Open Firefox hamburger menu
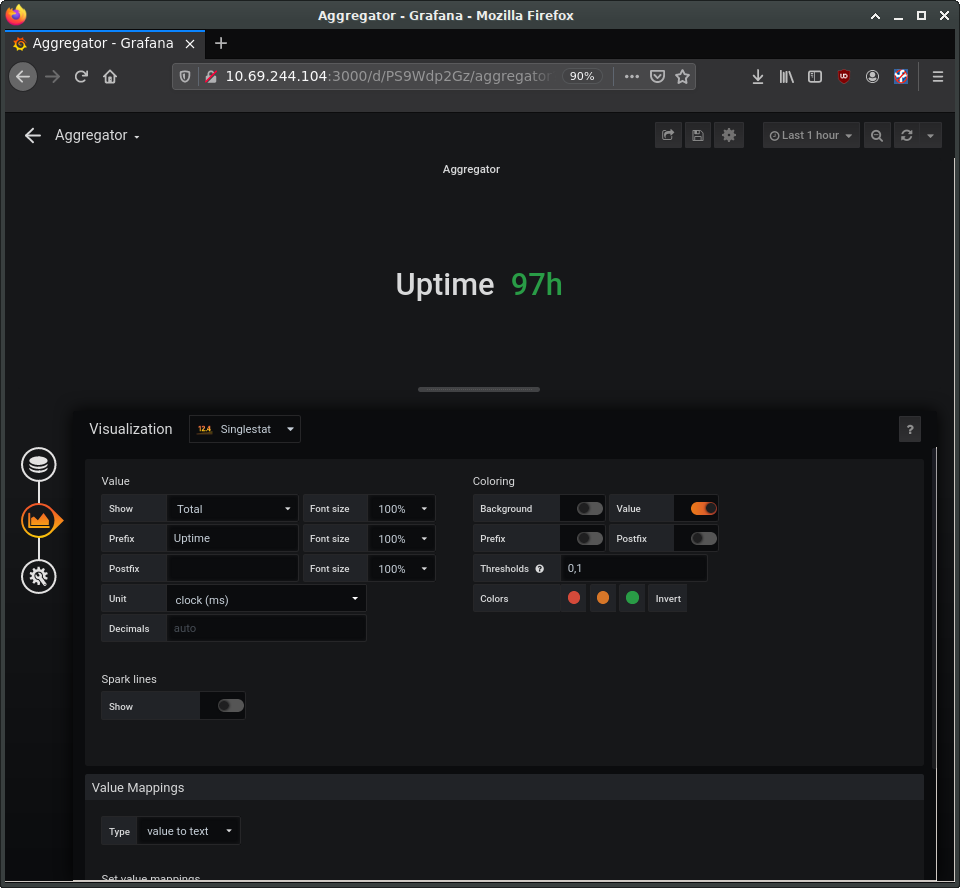This screenshot has height=888, width=960. [x=937, y=77]
